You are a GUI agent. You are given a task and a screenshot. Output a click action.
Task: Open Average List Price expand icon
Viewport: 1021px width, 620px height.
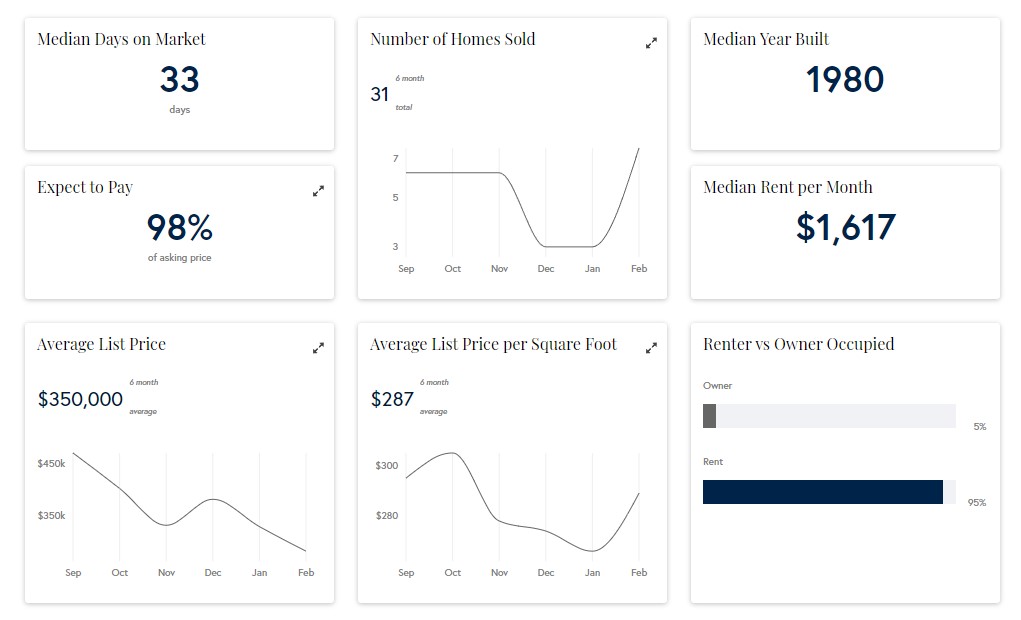(x=318, y=348)
